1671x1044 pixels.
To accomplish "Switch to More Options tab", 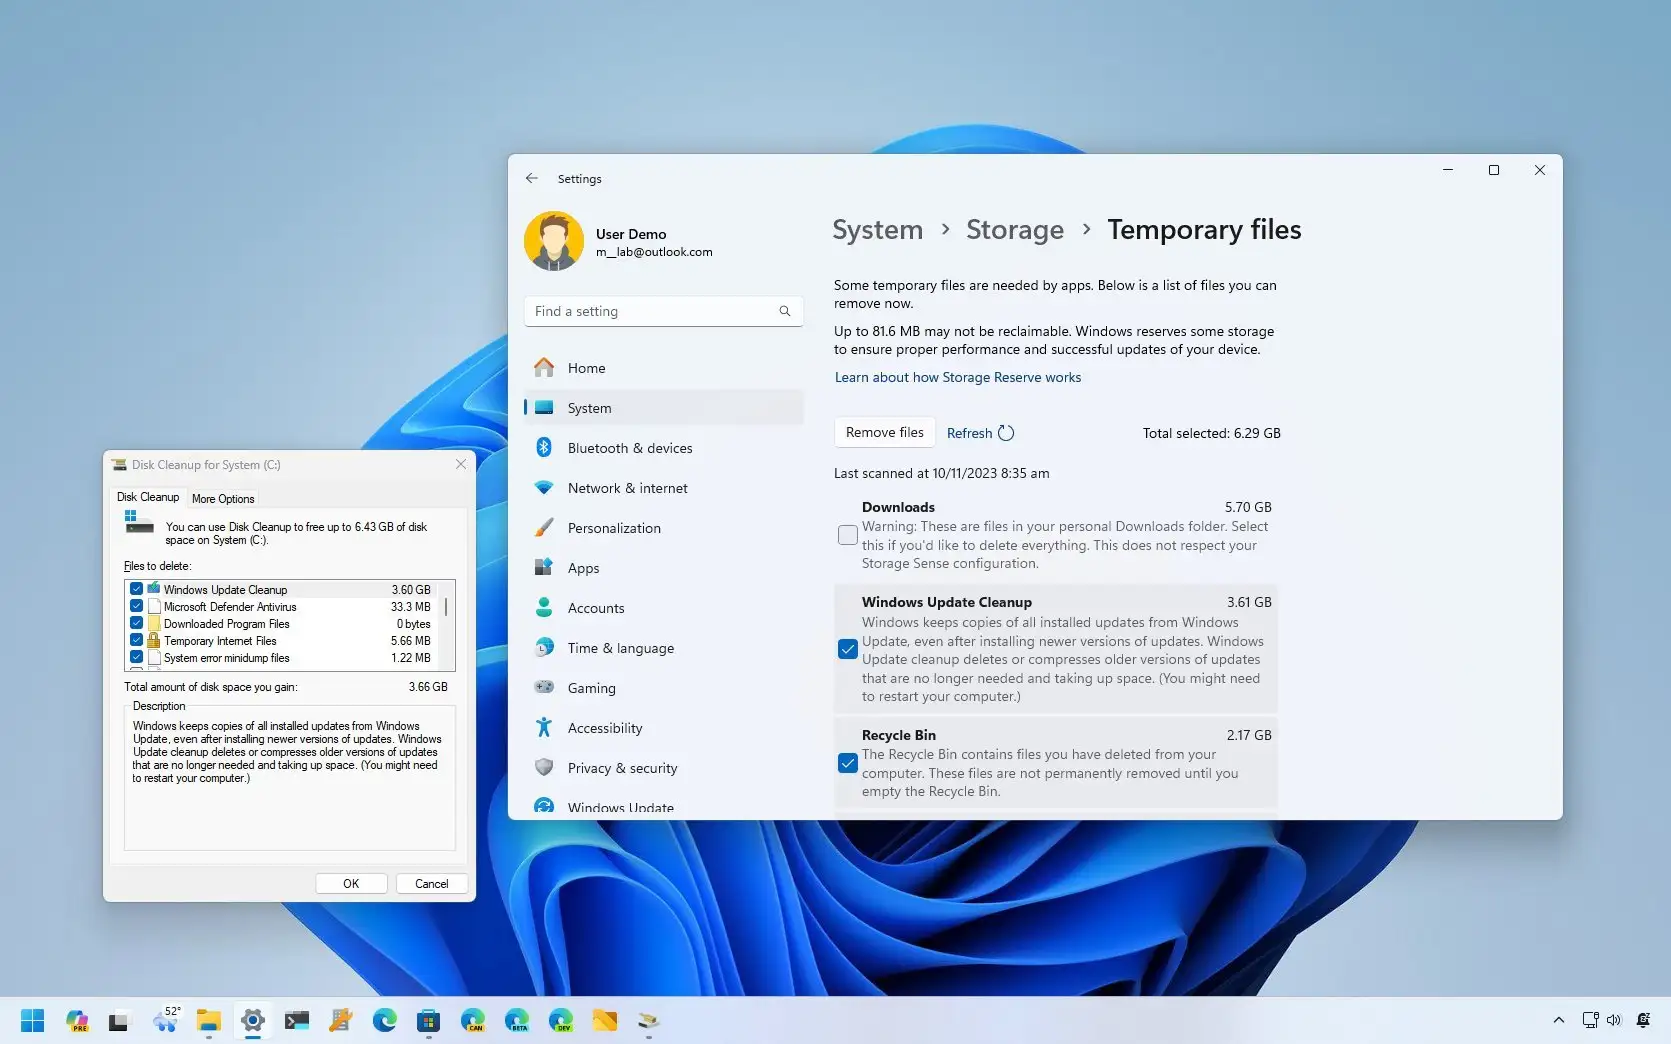I will click(x=223, y=499).
